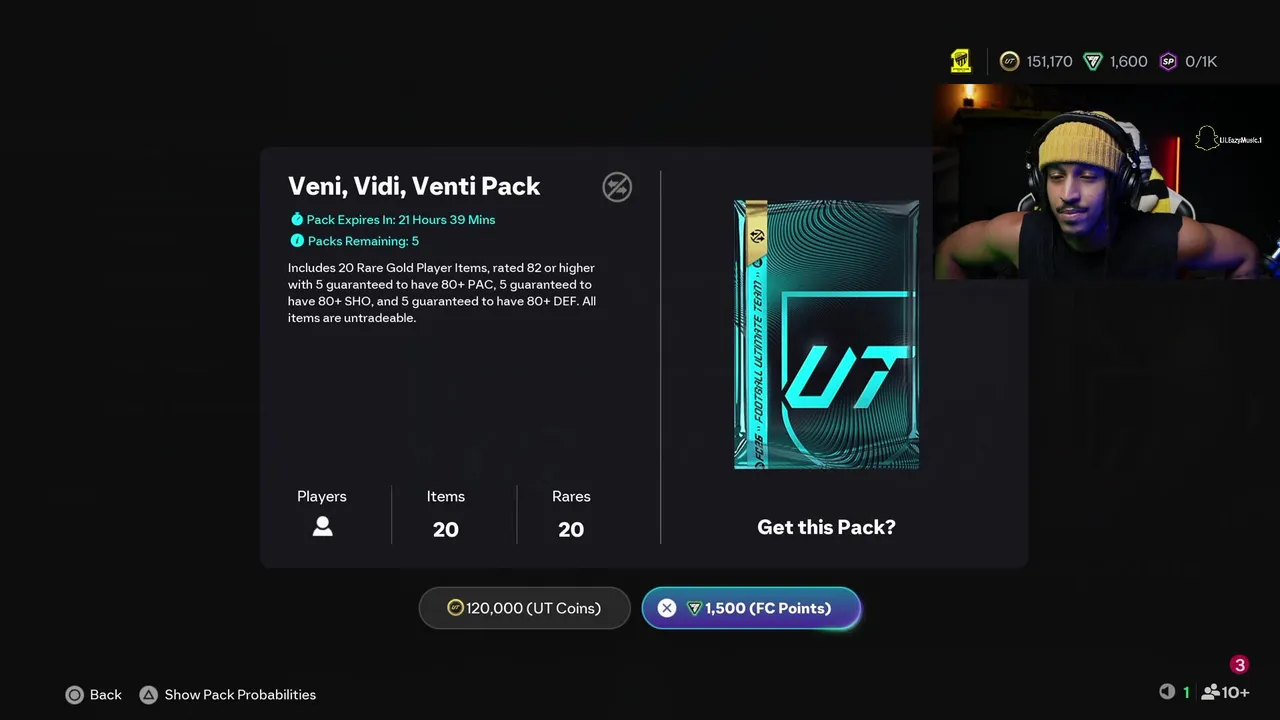Click the red notification badge showing 3
The width and height of the screenshot is (1280, 720).
1239,665
